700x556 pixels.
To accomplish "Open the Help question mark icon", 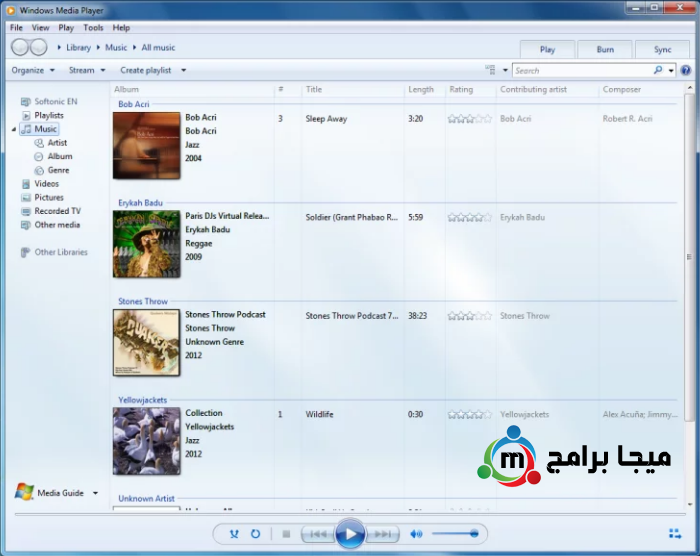I will point(686,70).
